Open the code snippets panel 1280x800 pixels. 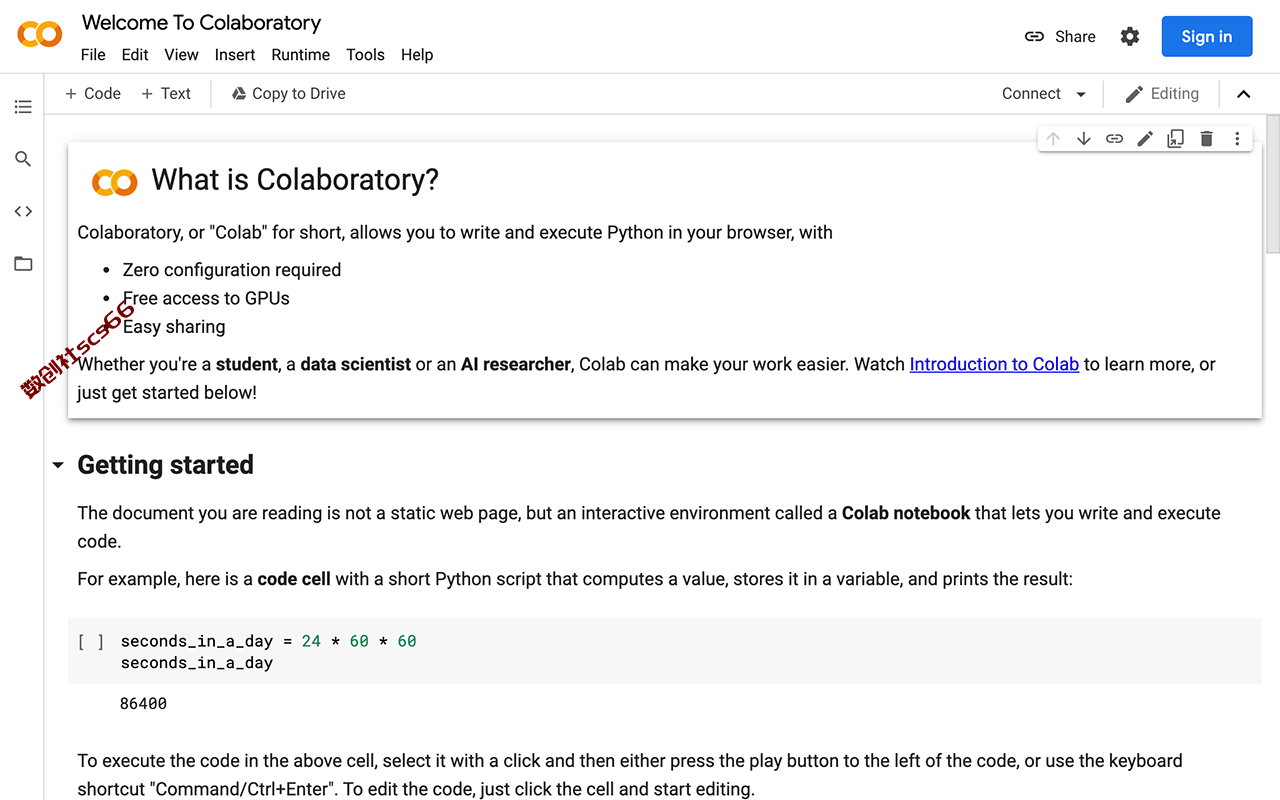[23, 211]
